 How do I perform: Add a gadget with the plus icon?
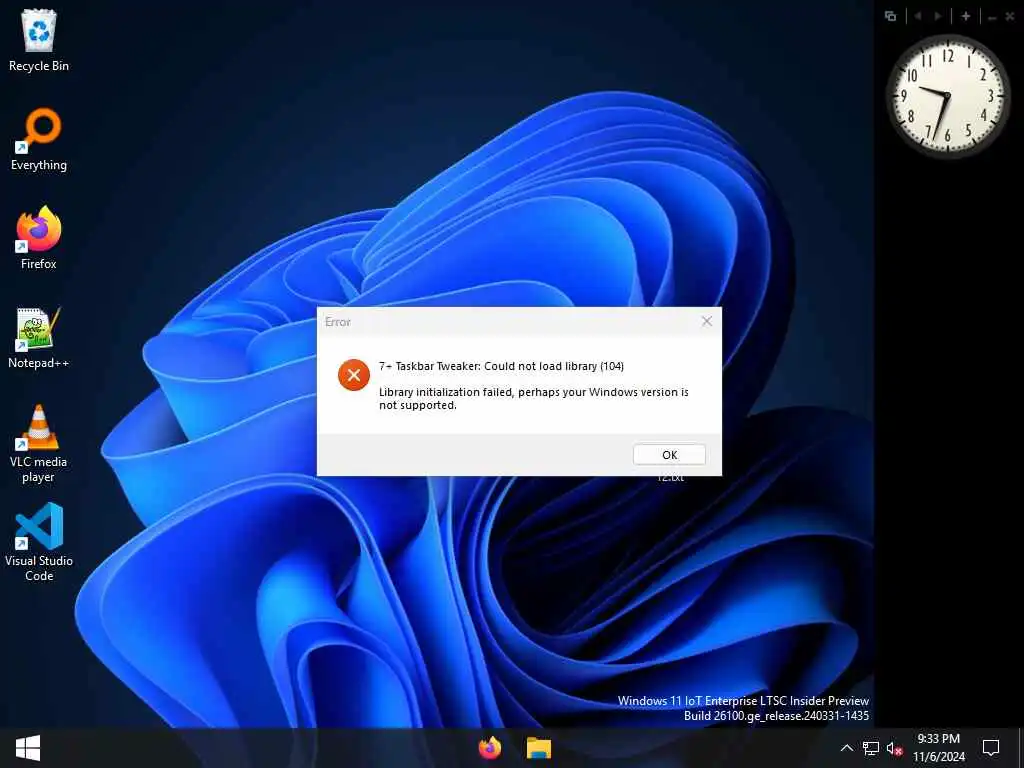(x=966, y=16)
